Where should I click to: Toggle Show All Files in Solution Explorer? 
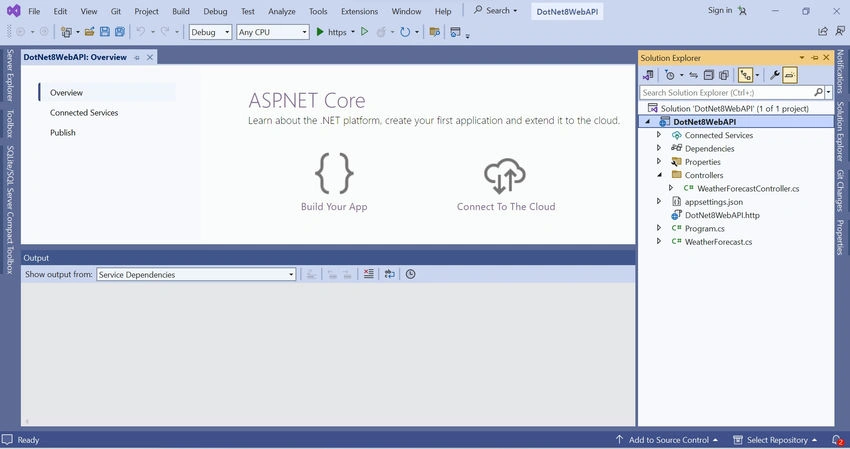tap(724, 75)
